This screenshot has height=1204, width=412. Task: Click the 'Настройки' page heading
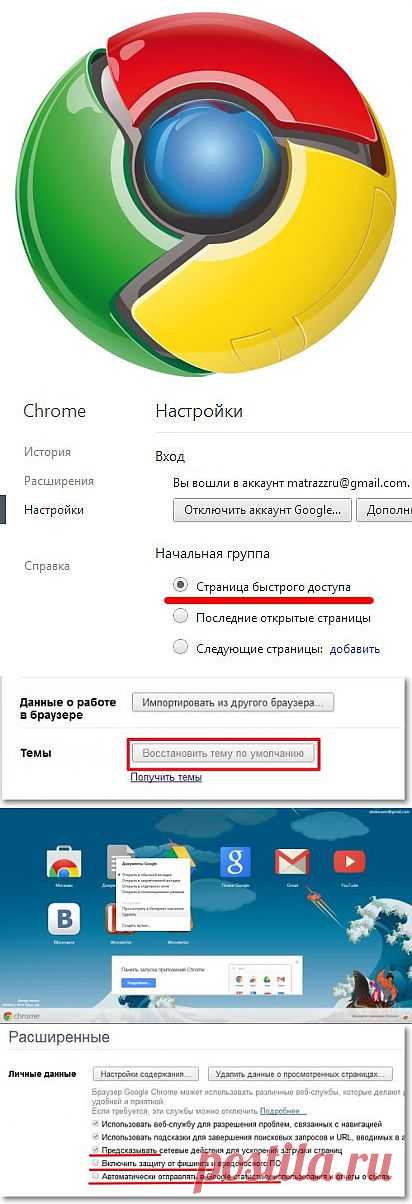point(199,411)
